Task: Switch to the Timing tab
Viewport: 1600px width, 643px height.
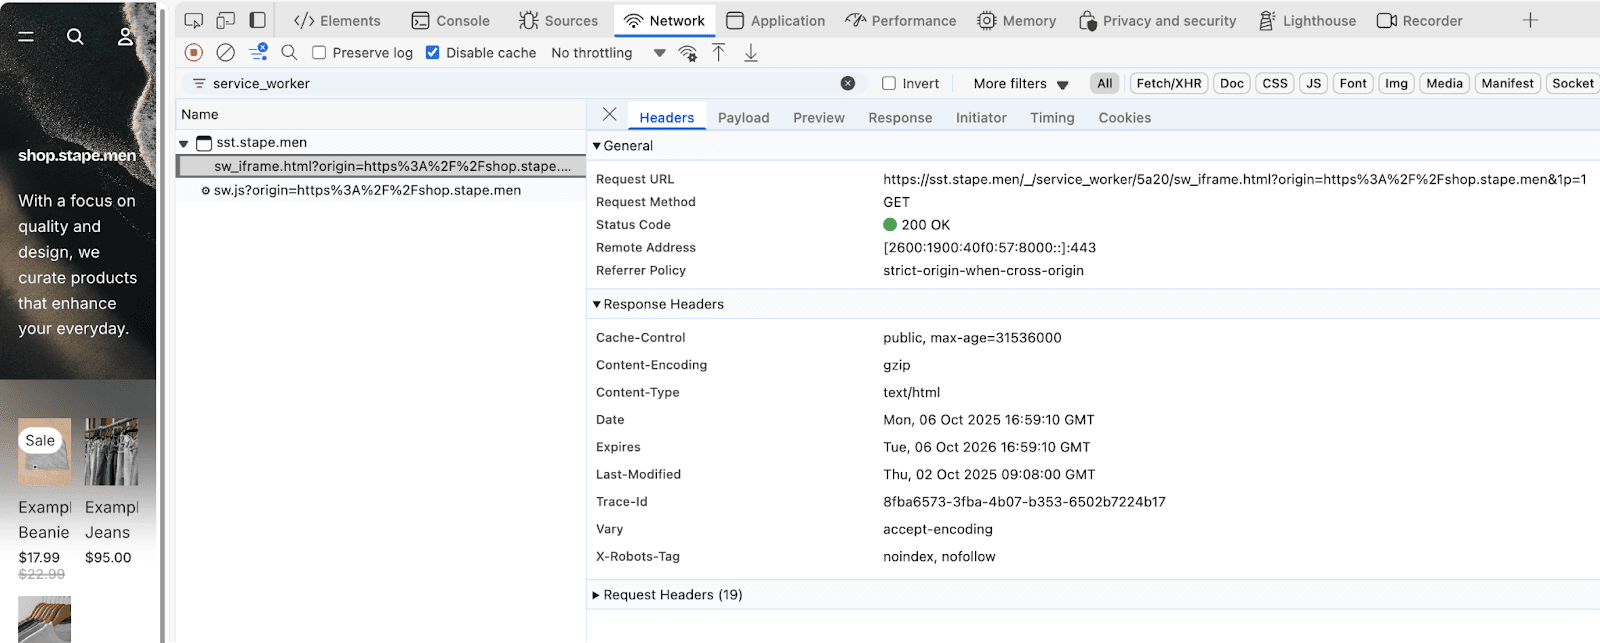Action: click(x=1052, y=117)
